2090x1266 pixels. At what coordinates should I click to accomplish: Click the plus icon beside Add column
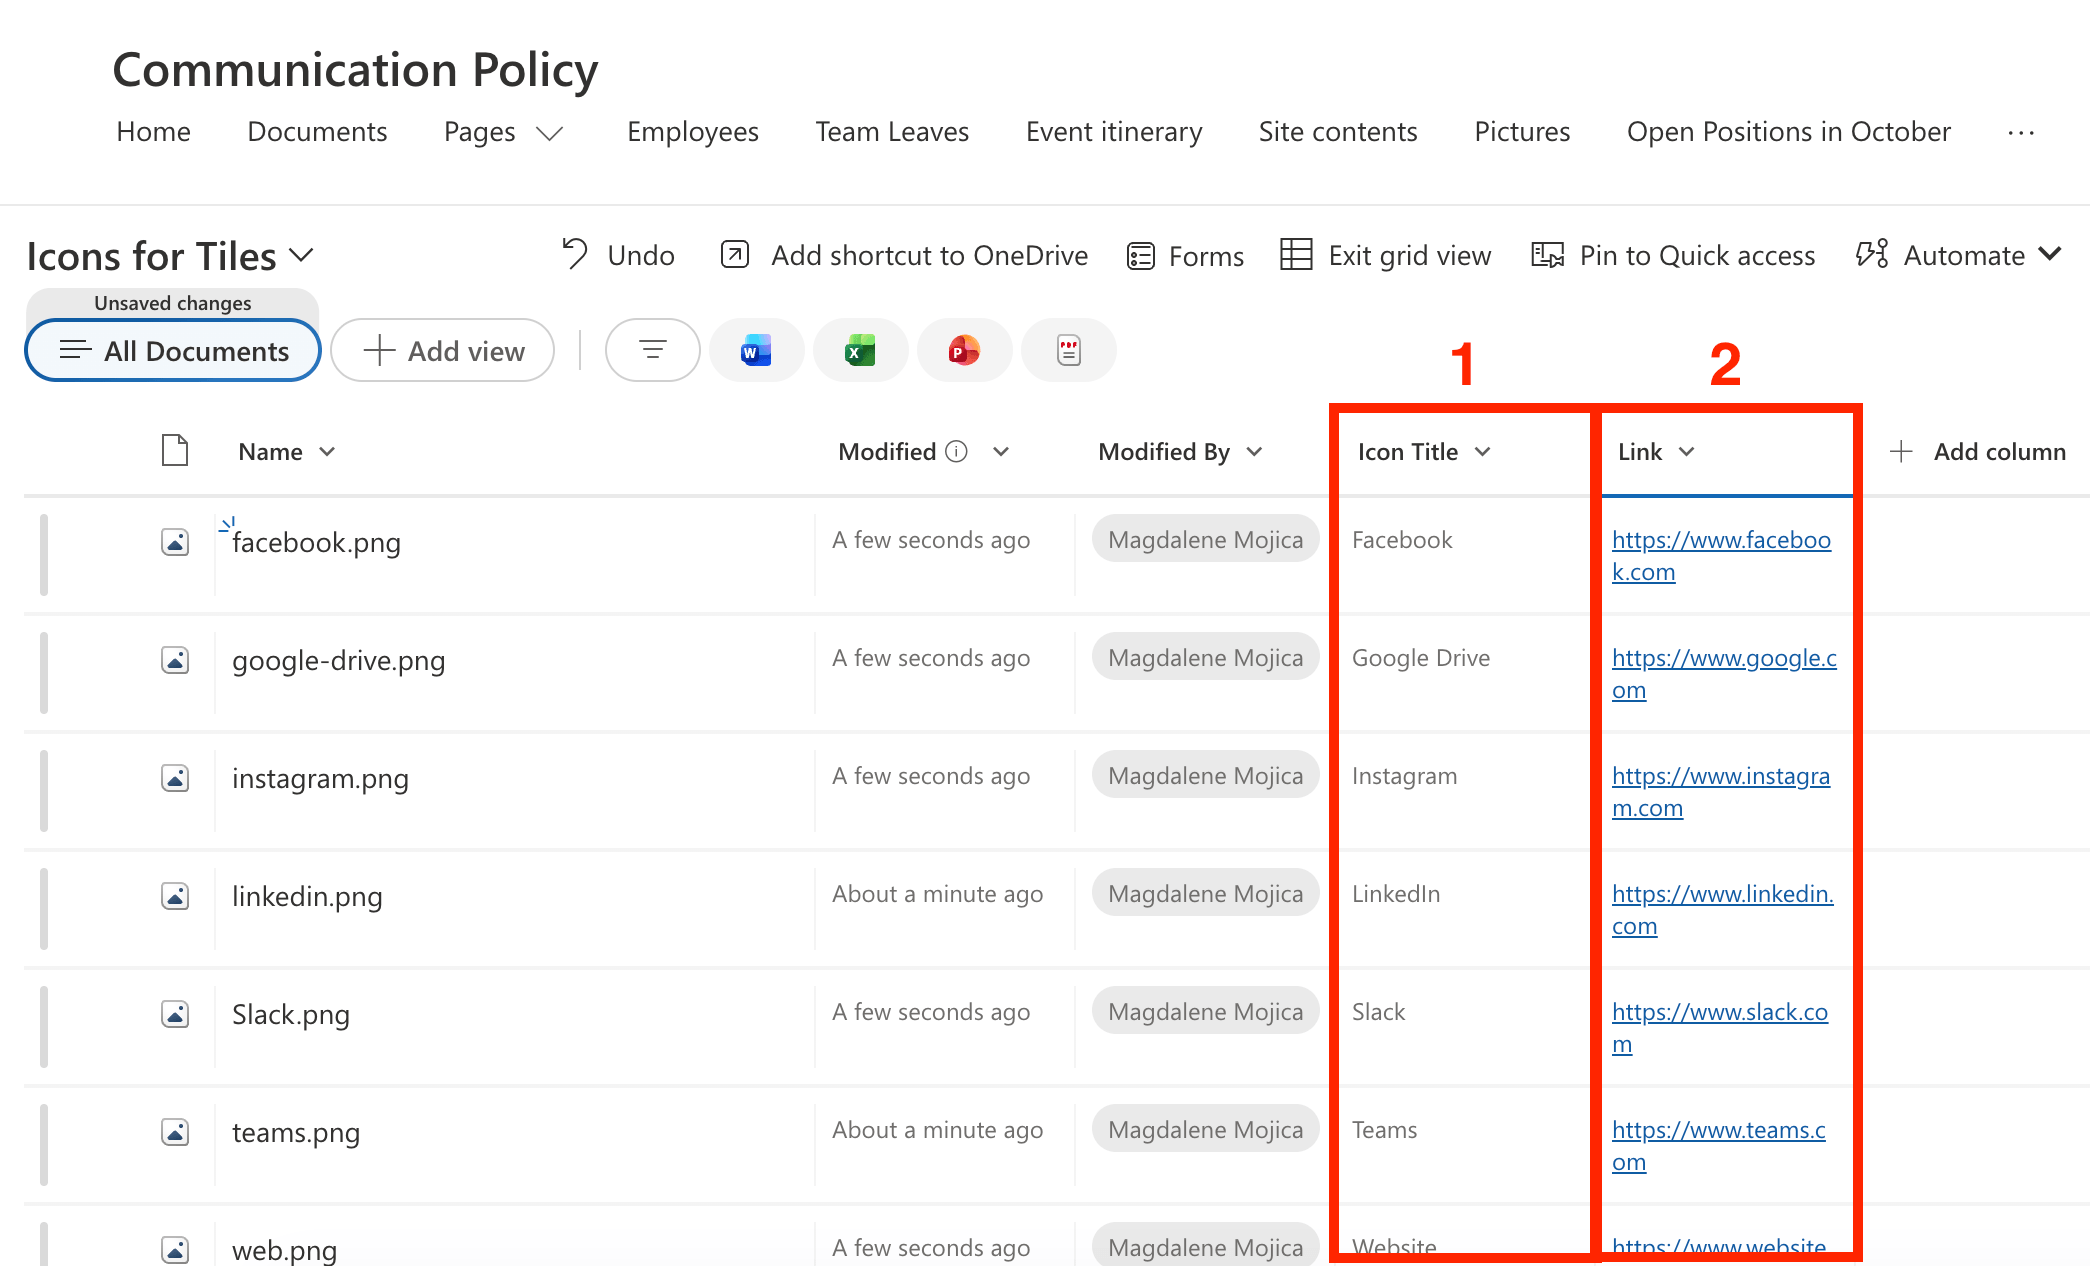pos(1901,452)
